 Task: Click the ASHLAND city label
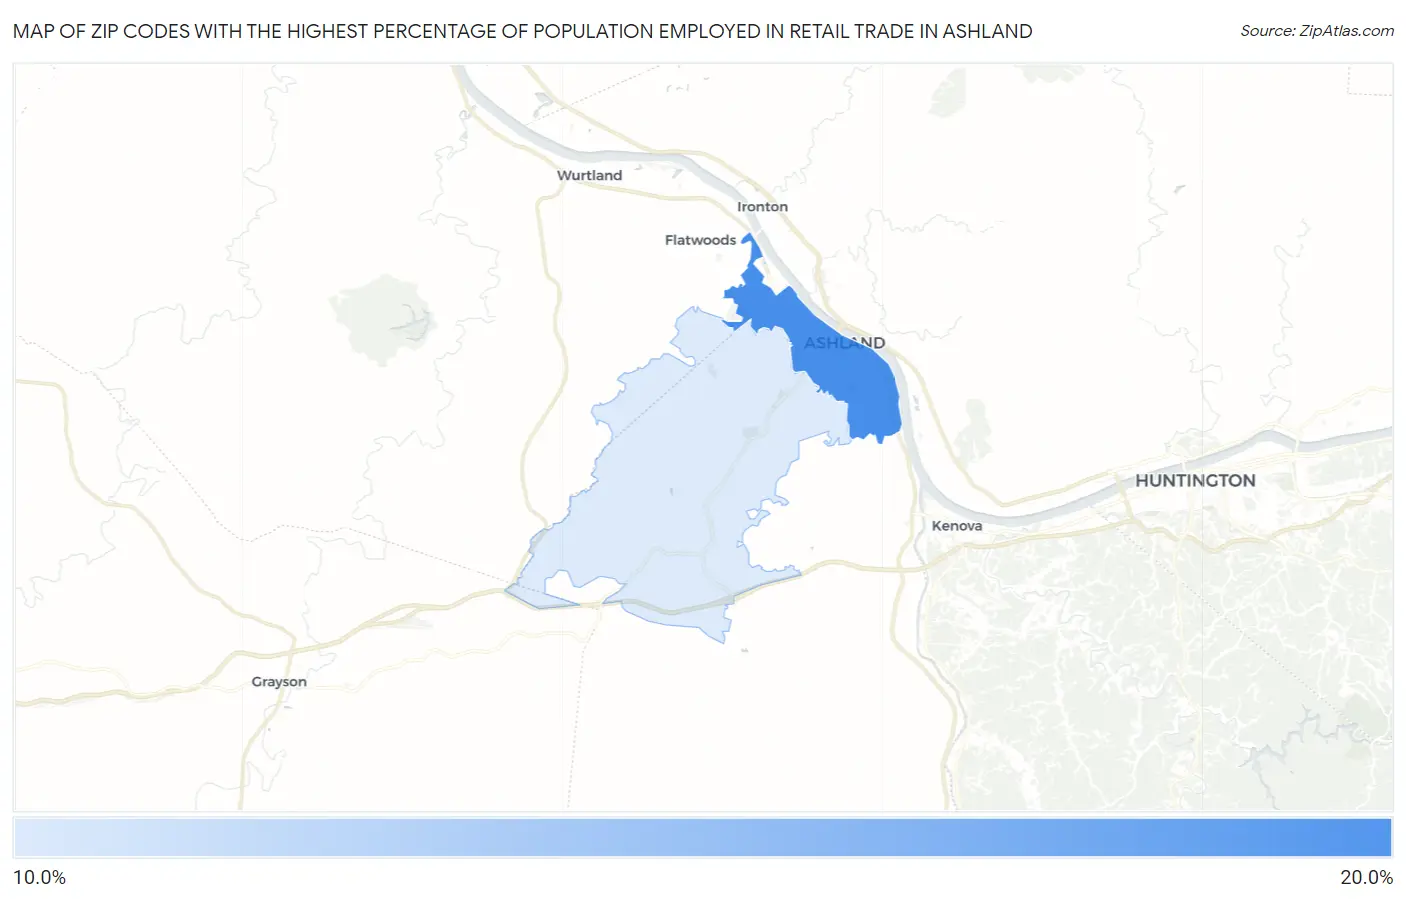click(845, 343)
